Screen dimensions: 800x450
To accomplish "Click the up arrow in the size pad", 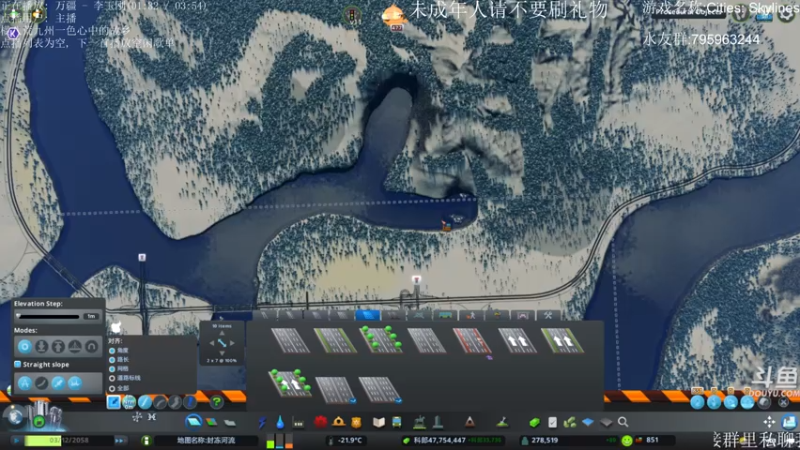I will (222, 333).
